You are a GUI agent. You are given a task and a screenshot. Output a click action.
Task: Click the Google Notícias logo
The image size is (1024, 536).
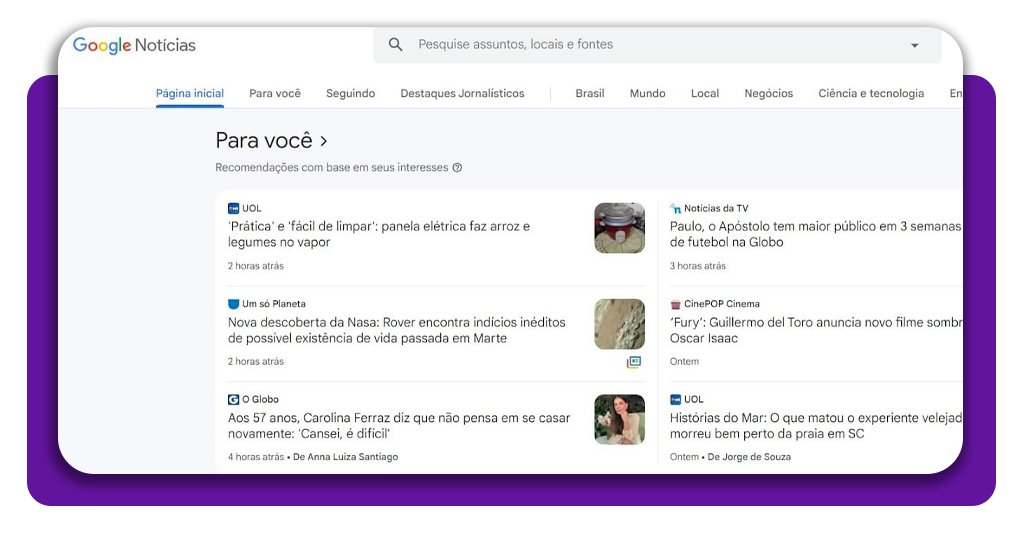tap(134, 45)
